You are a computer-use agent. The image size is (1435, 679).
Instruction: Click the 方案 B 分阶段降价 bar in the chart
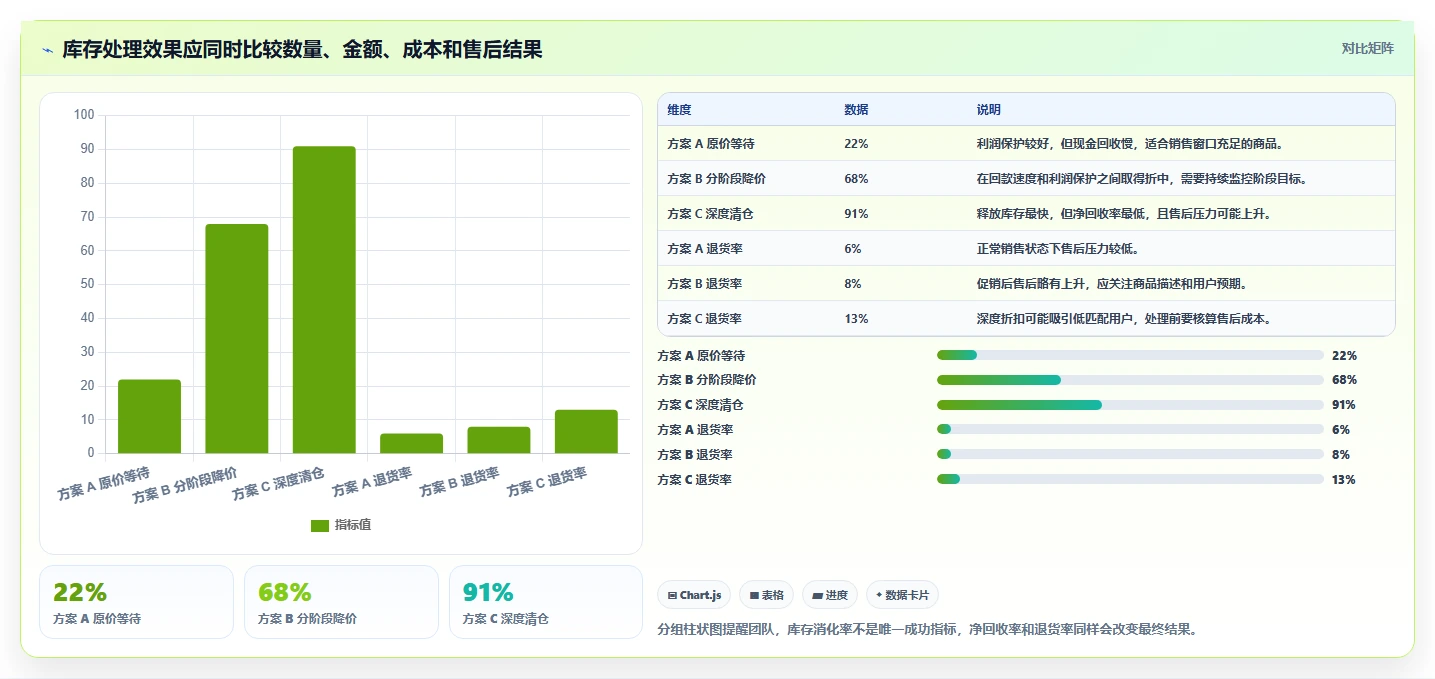(237, 338)
